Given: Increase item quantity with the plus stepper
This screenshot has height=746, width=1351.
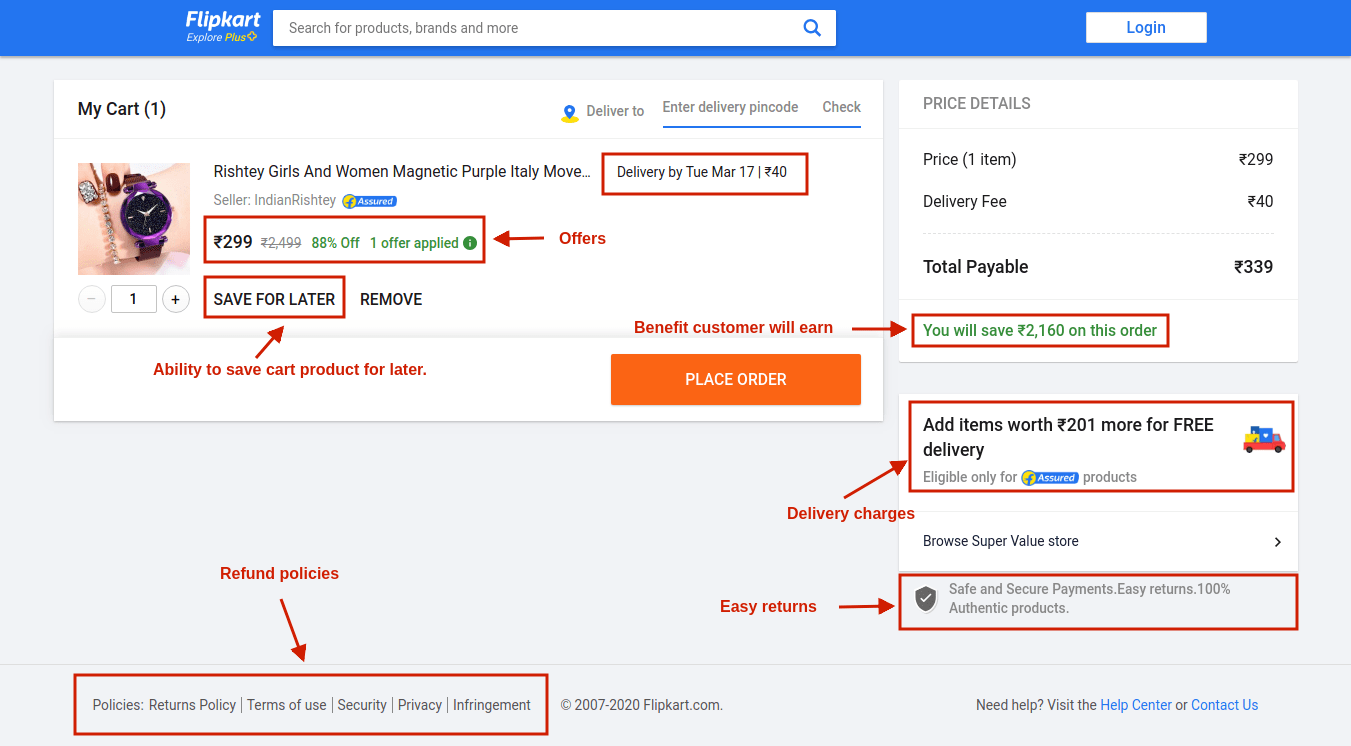Looking at the screenshot, I should [x=175, y=298].
